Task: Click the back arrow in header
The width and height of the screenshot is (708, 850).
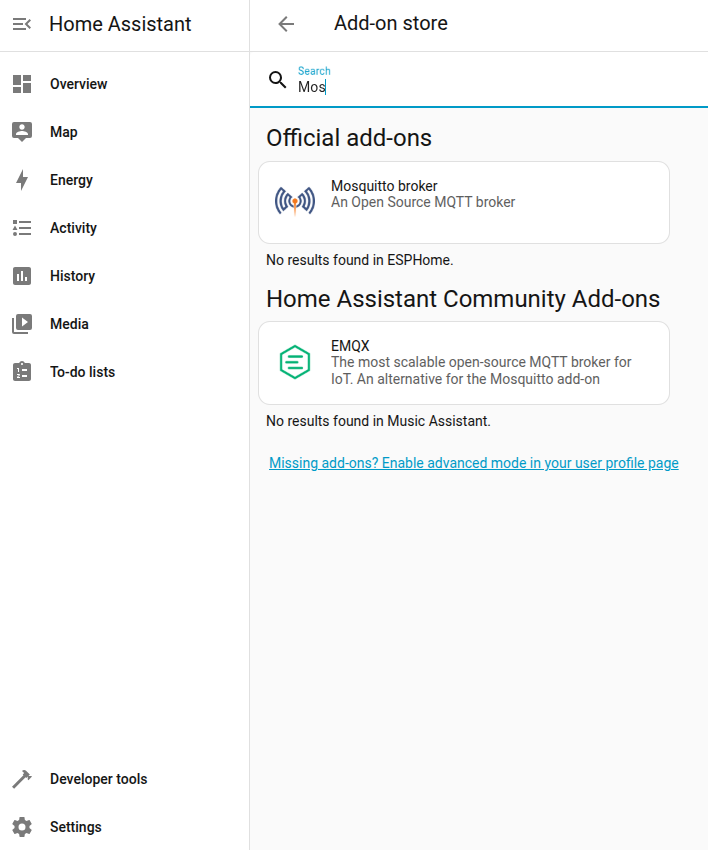Action: click(x=286, y=24)
